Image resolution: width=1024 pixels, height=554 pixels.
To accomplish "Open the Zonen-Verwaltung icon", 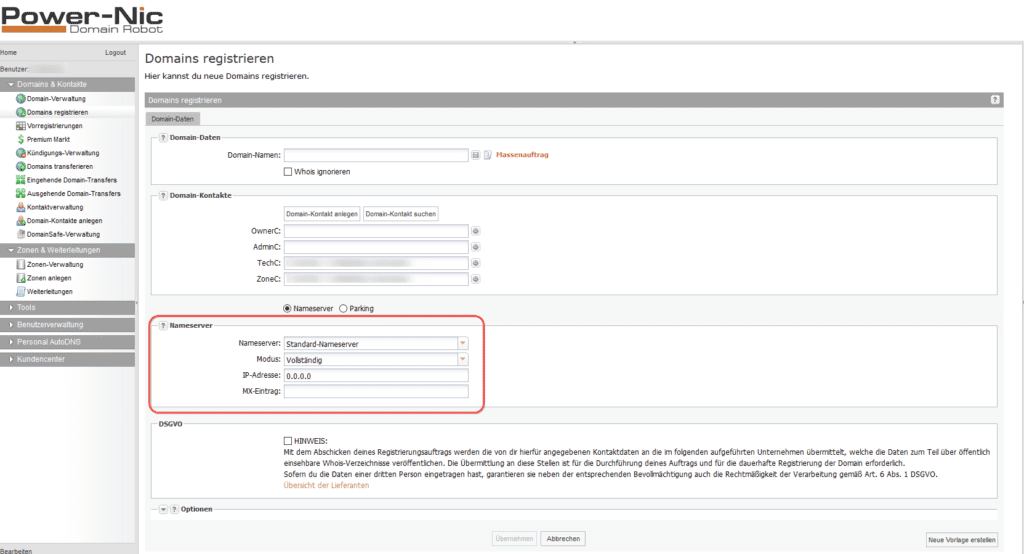I will 21,265.
